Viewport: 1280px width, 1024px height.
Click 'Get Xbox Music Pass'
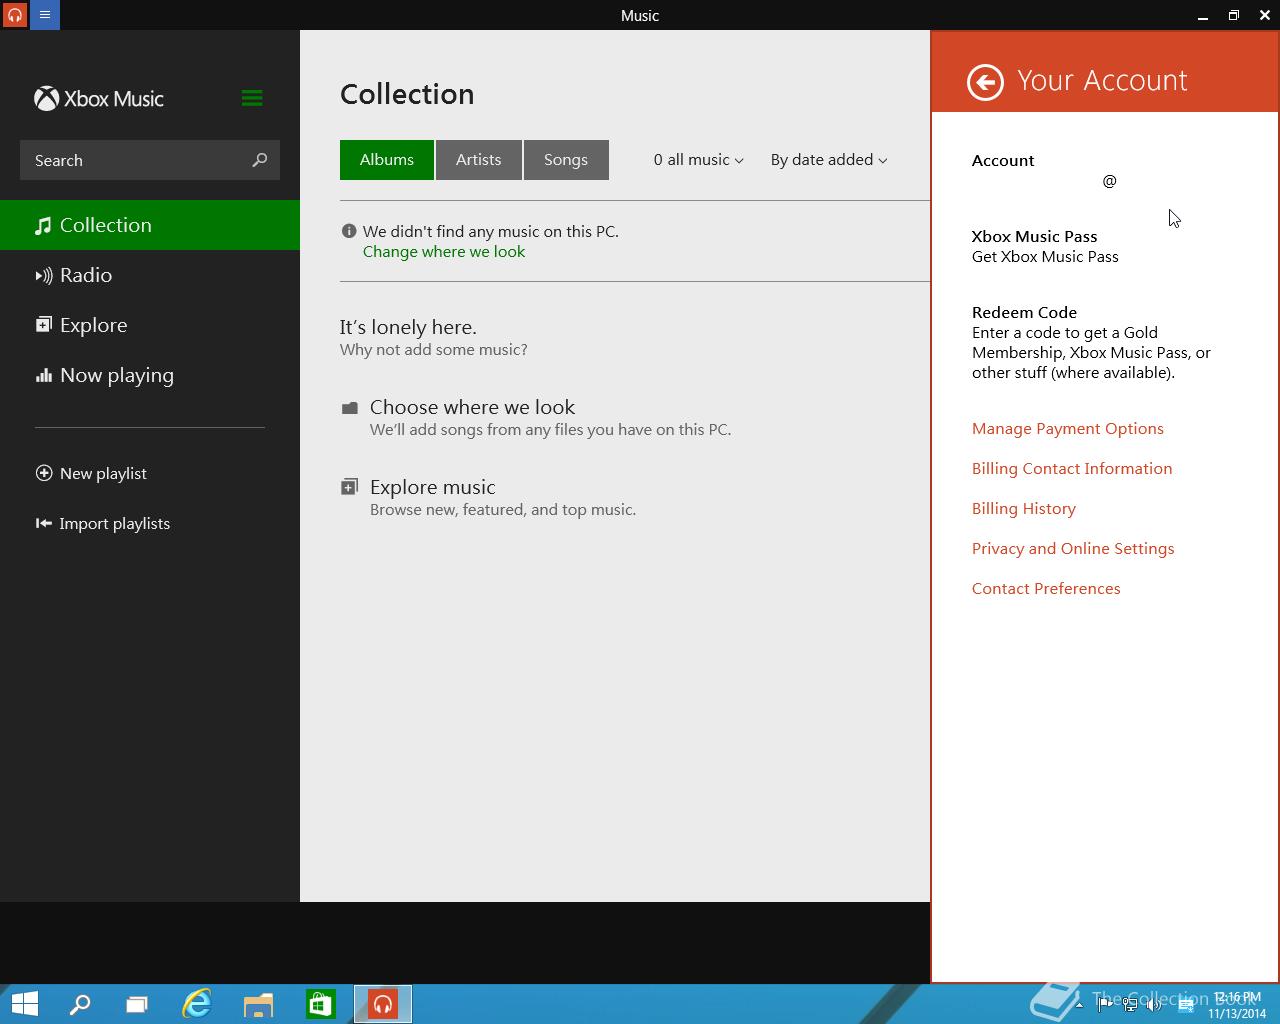pyautogui.click(x=1045, y=257)
